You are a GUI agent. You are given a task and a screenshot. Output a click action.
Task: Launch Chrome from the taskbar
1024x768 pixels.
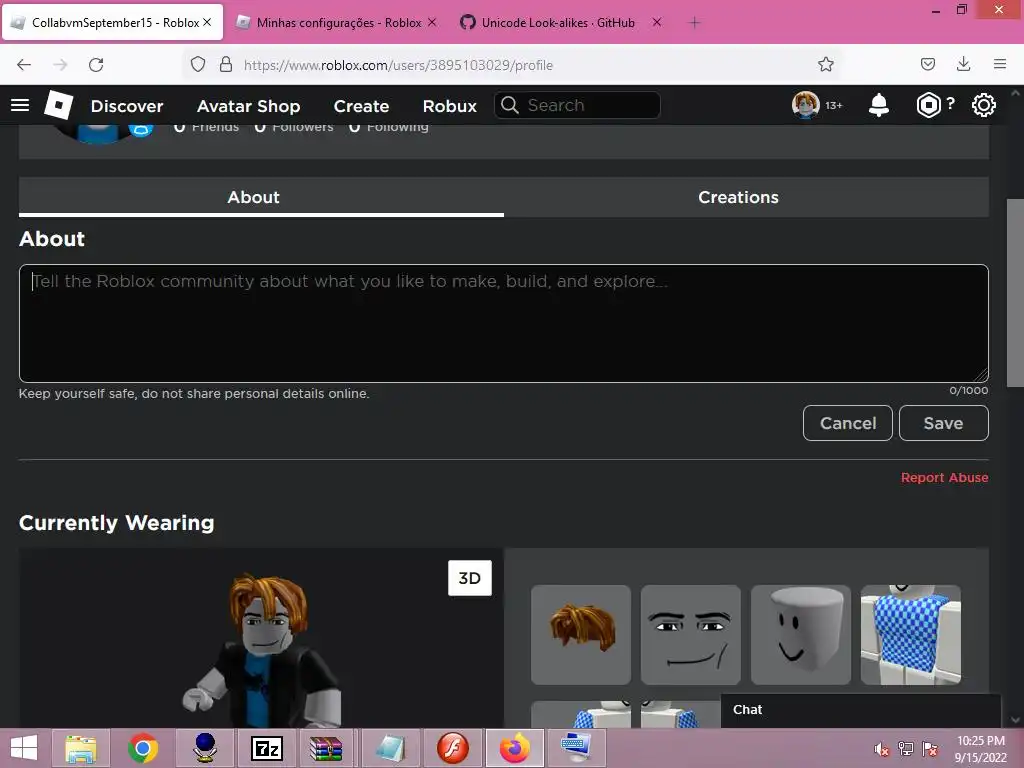pos(142,748)
